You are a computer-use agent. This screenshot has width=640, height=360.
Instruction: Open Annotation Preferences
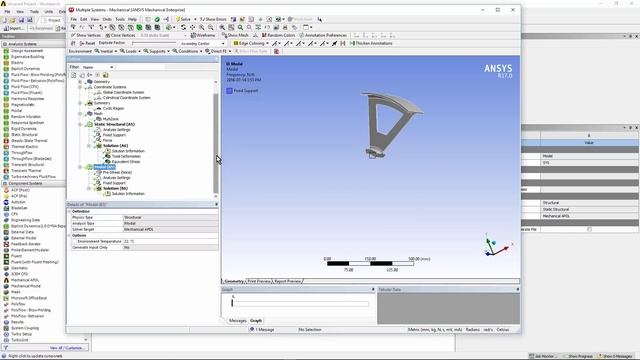click(323, 36)
